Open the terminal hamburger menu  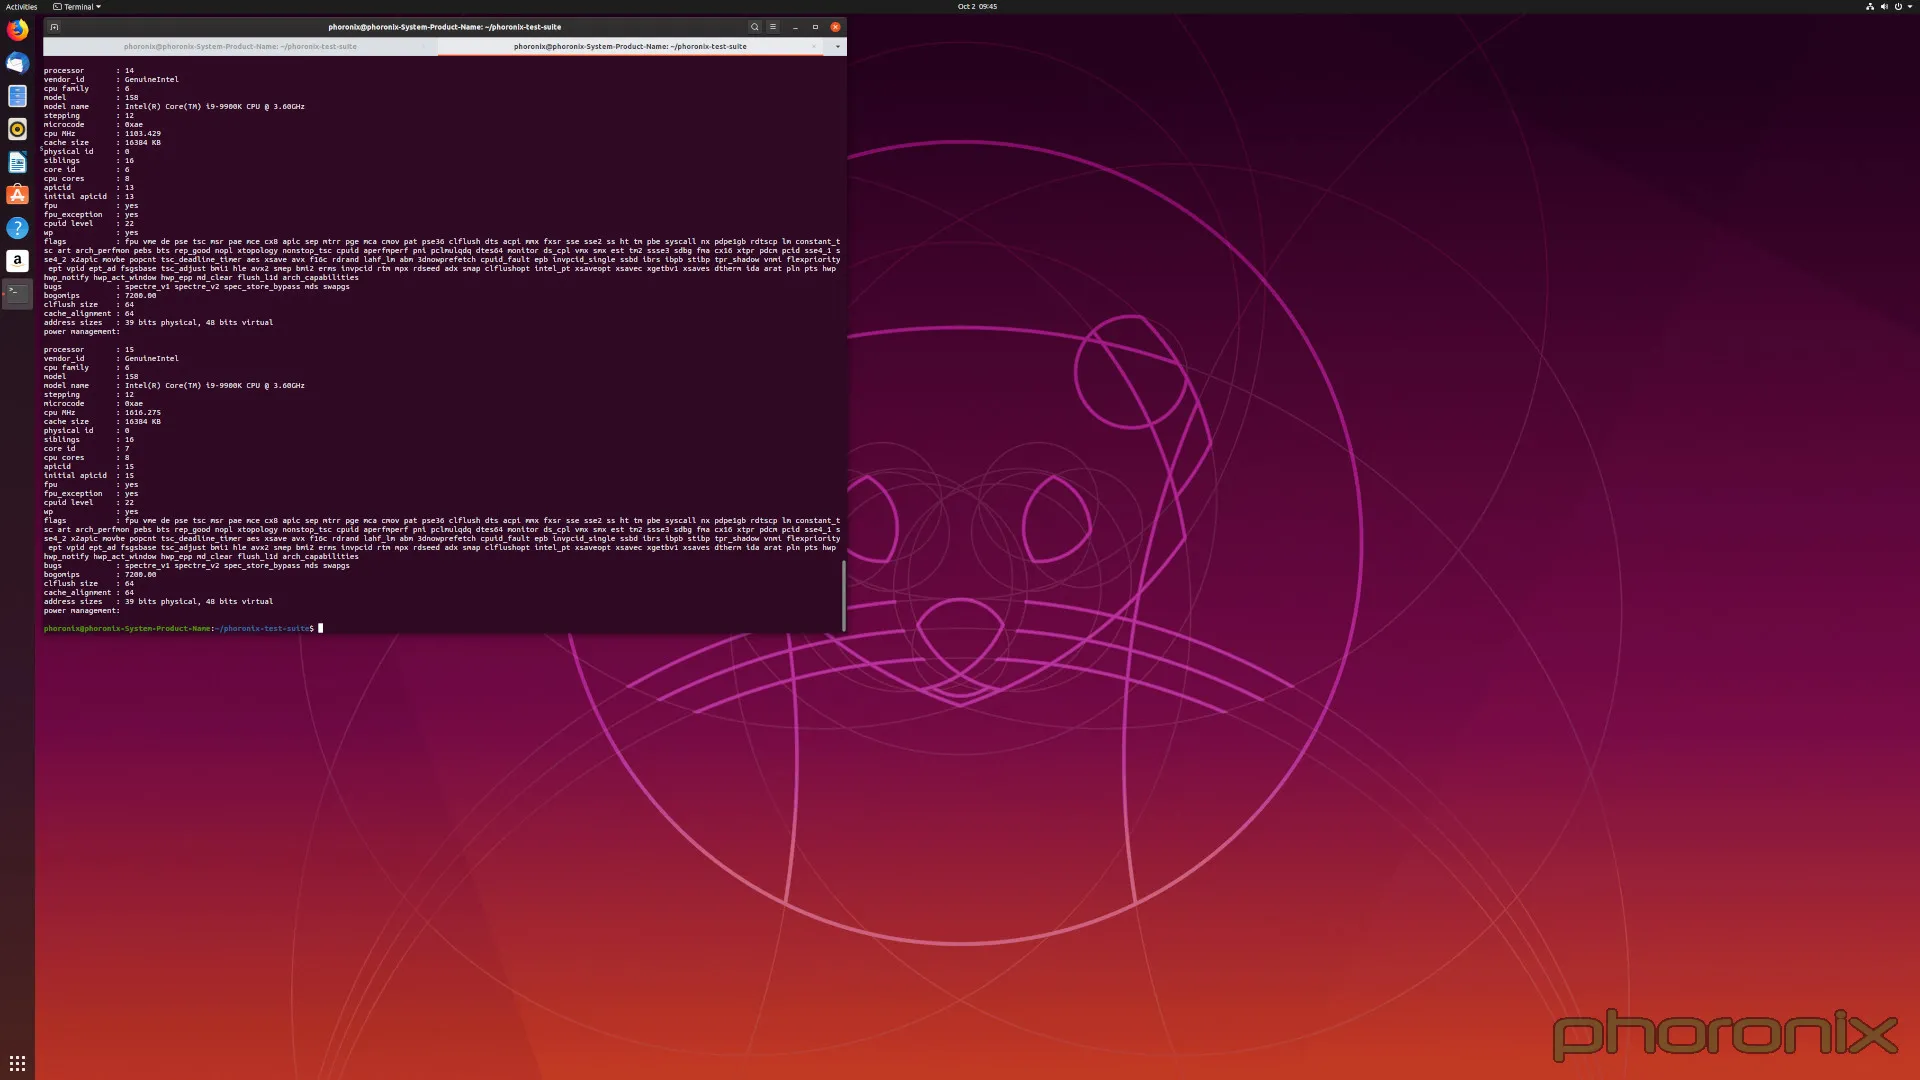tap(773, 27)
